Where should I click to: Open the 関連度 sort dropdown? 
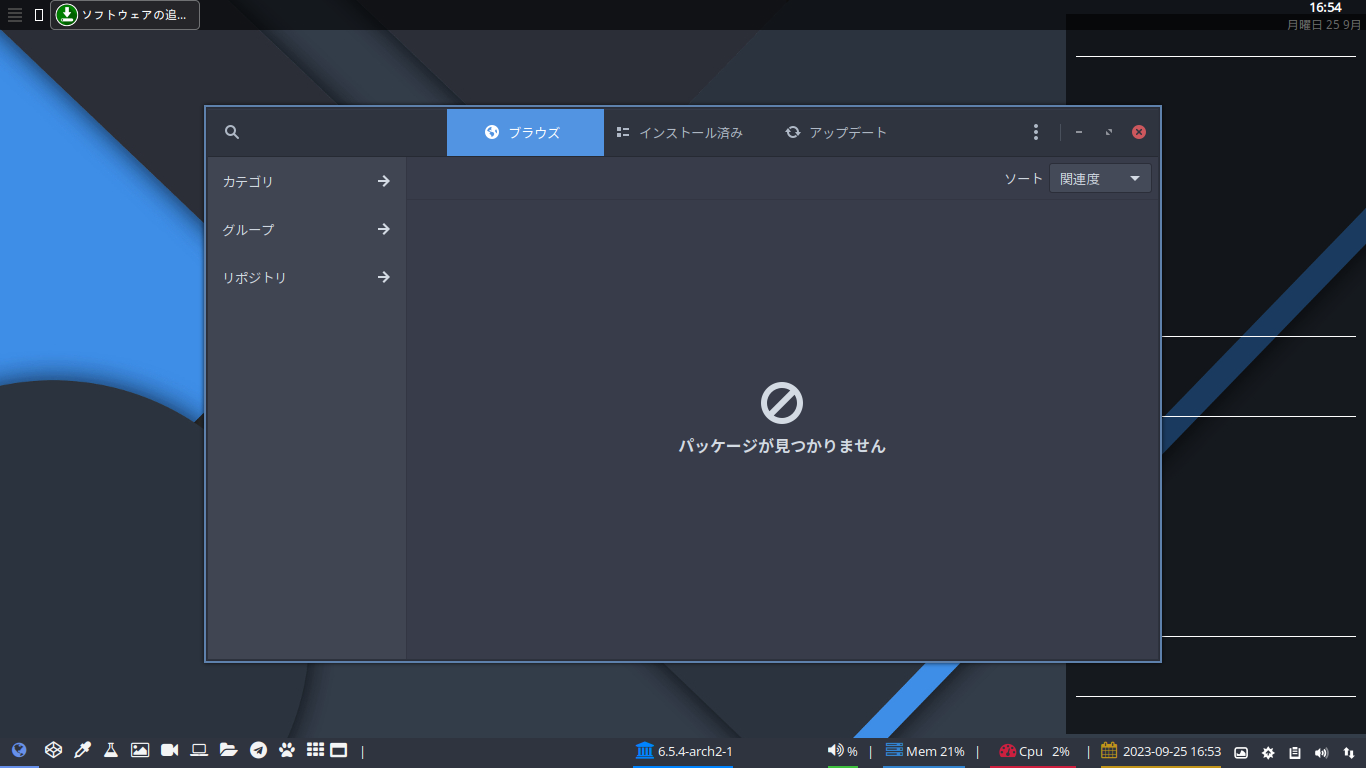tap(1099, 178)
